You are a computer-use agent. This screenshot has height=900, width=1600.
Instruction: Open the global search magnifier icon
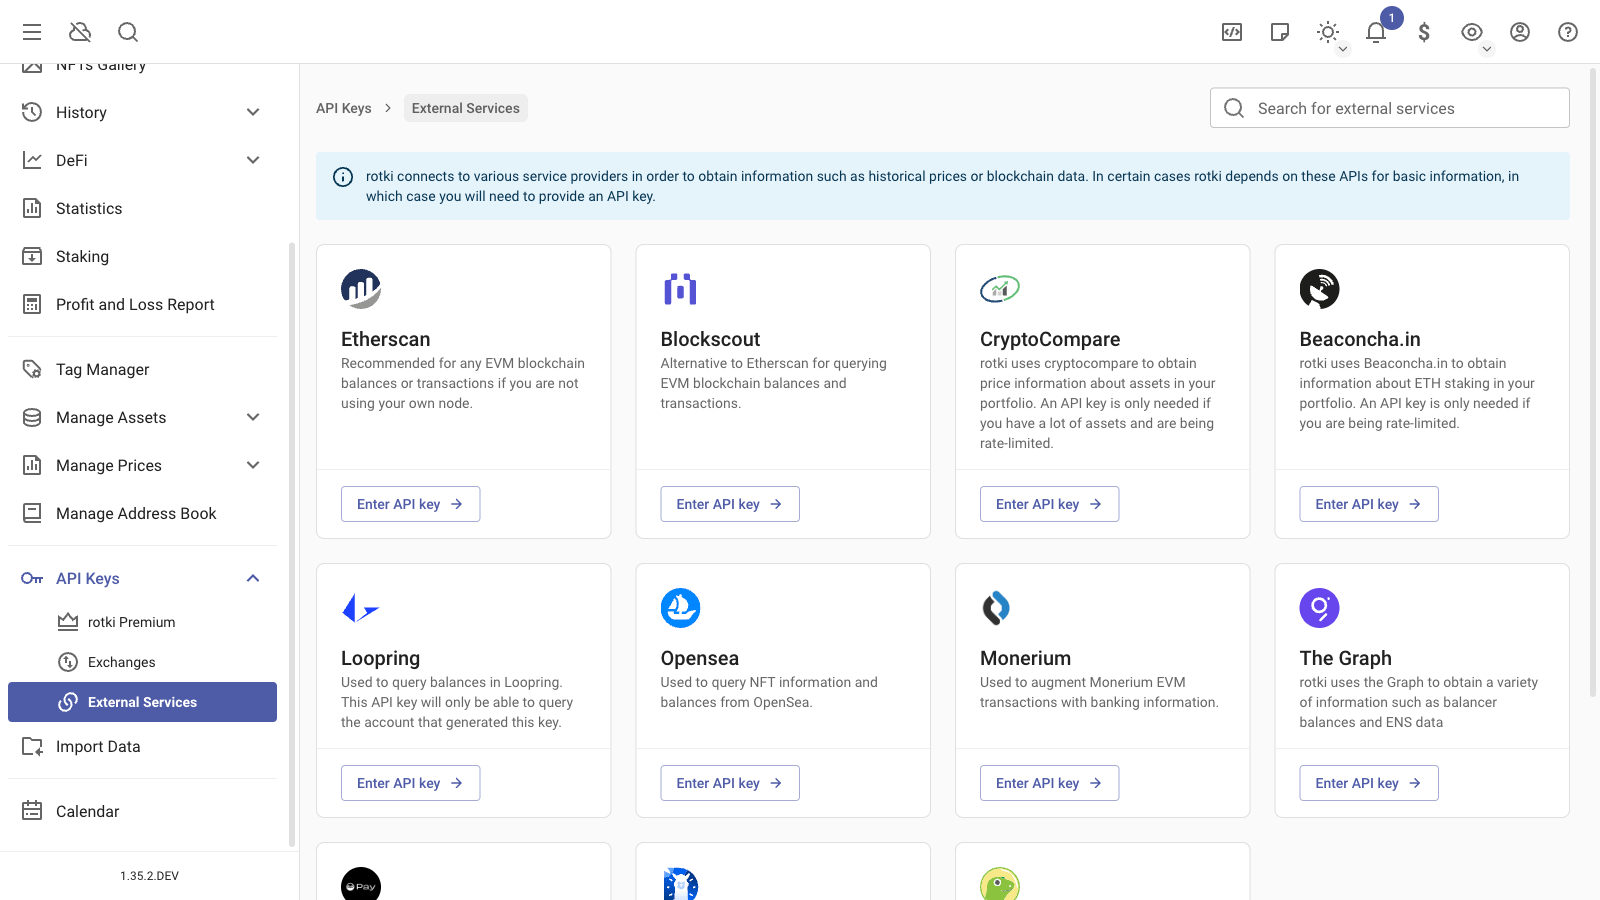click(128, 32)
